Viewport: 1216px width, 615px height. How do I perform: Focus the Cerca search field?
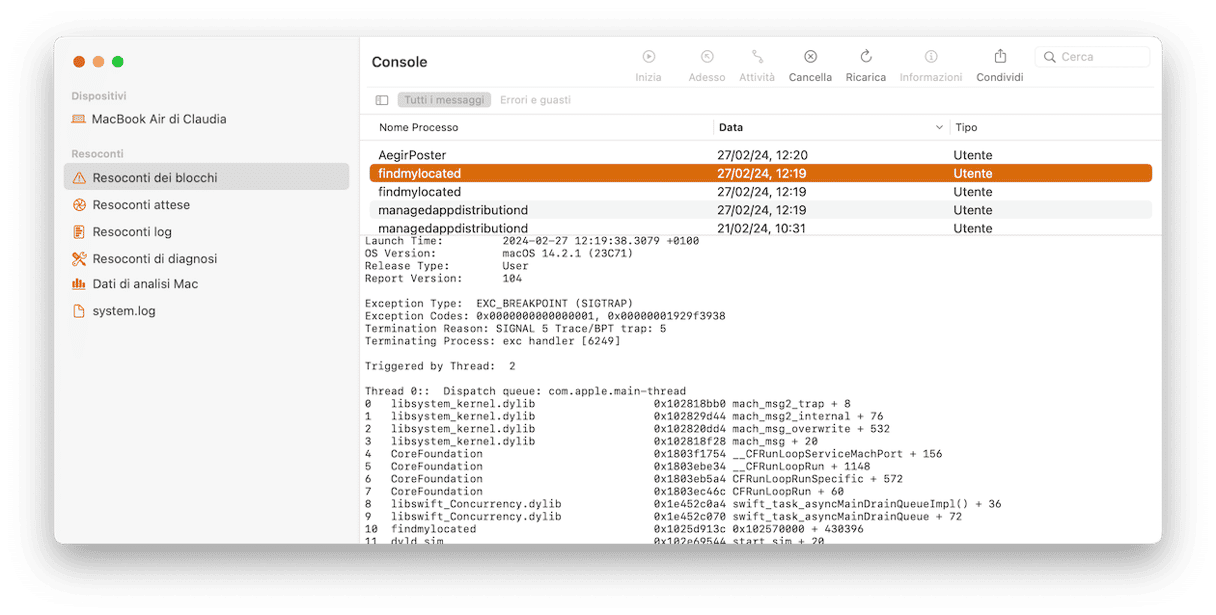(x=1092, y=57)
